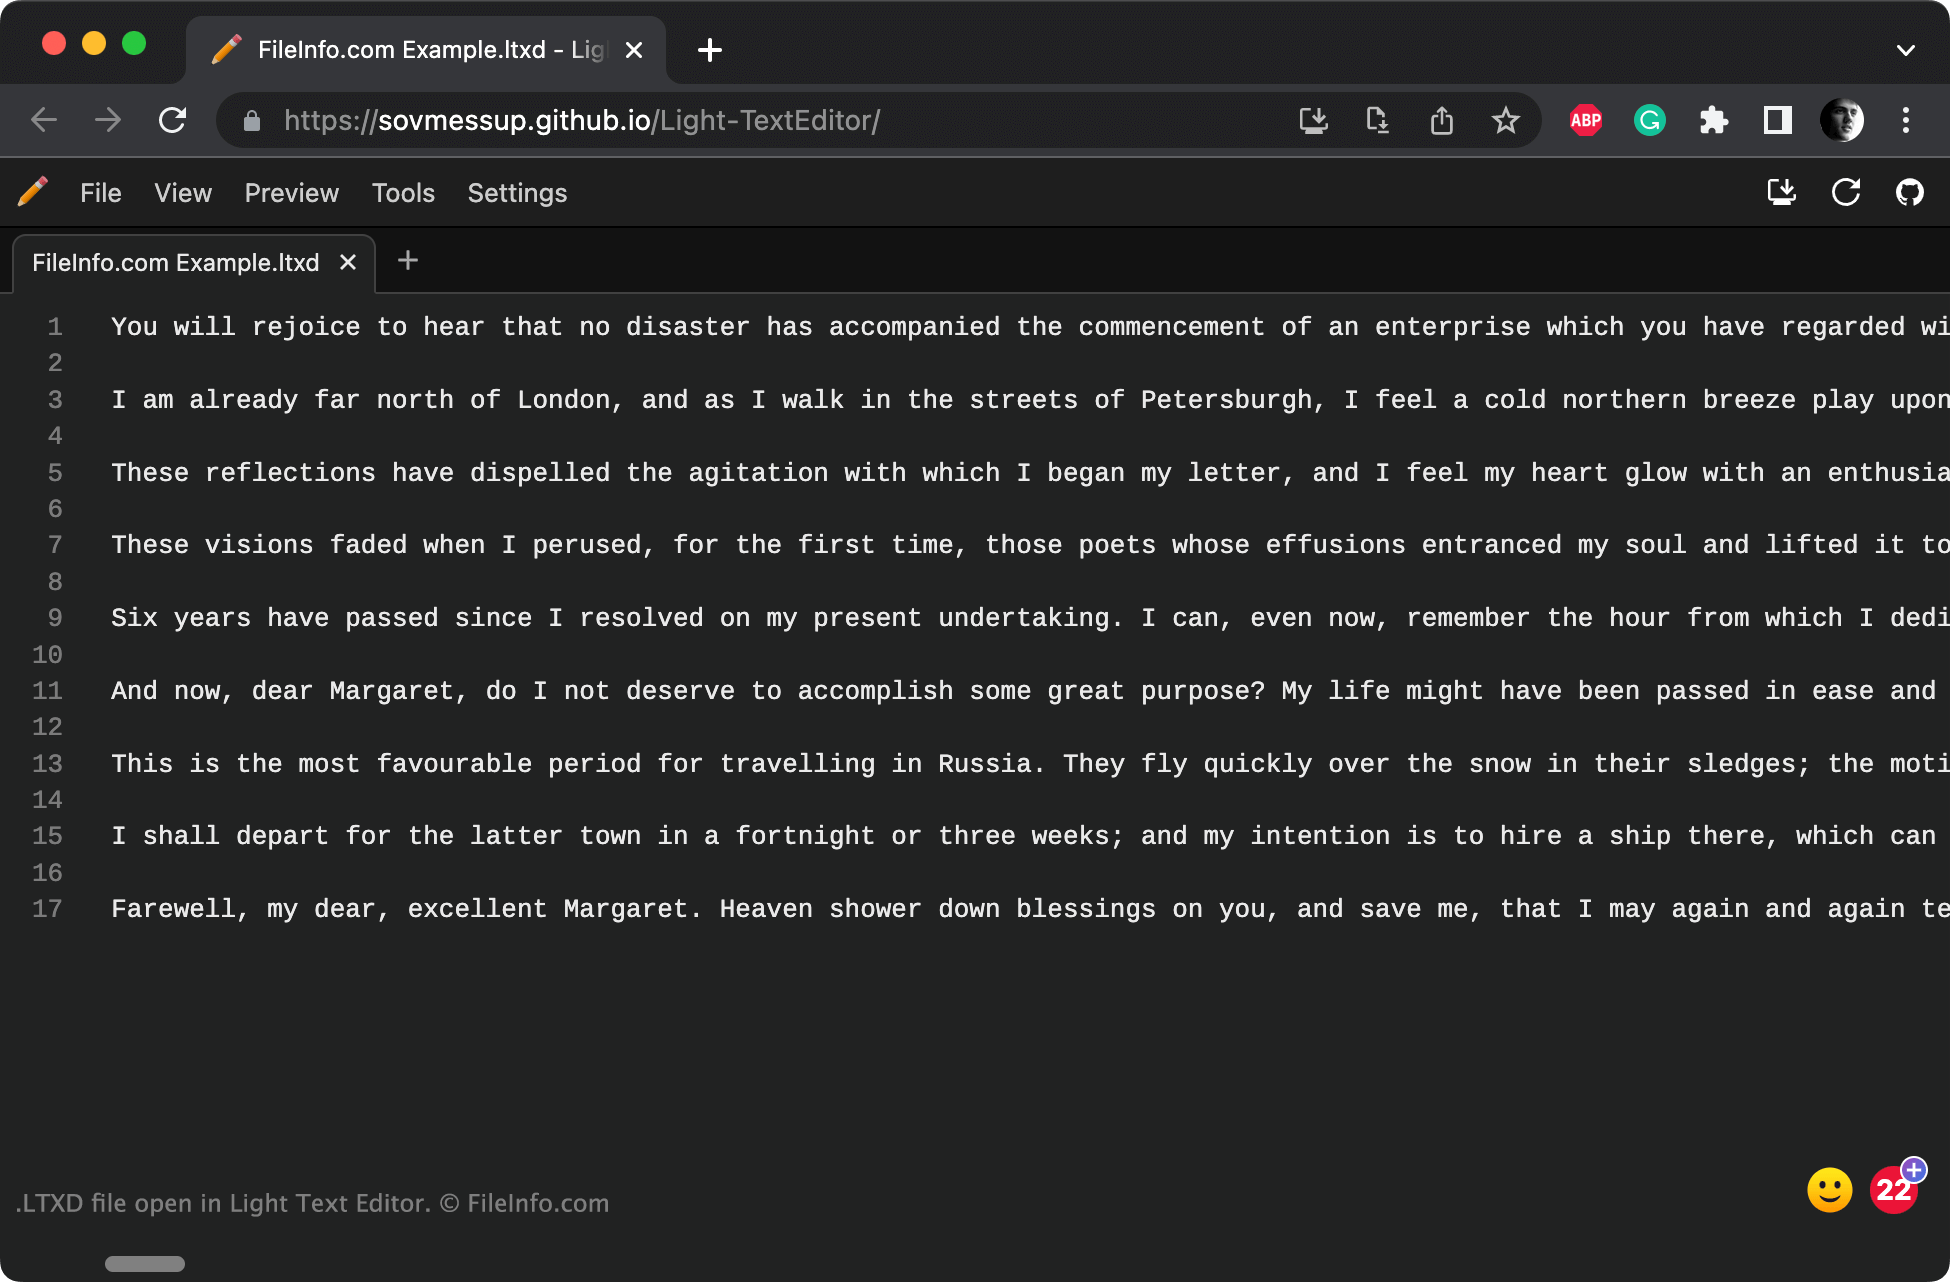
Task: Click text line starting 'Six years have passed'
Action: pyautogui.click(x=1030, y=618)
